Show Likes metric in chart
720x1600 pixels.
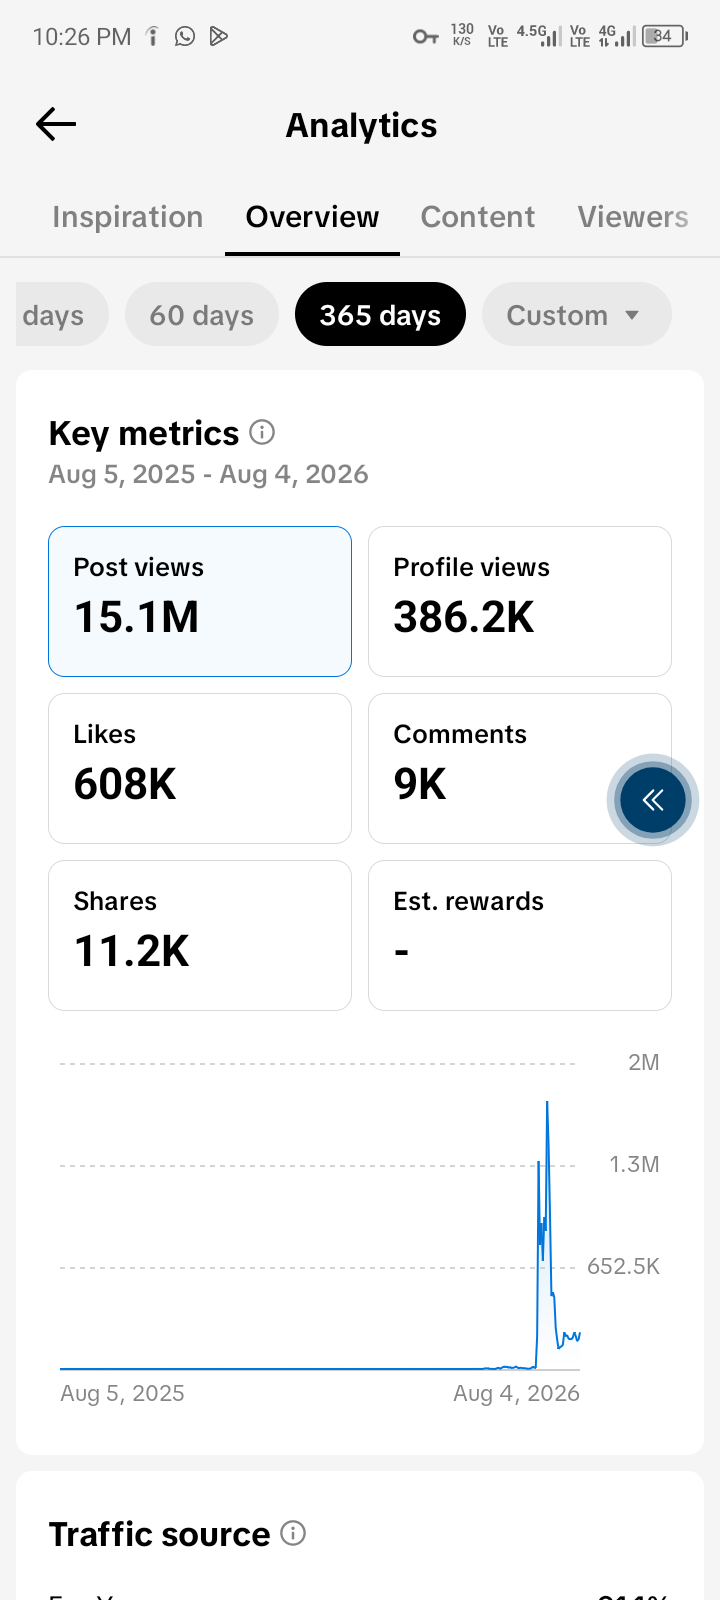(200, 768)
